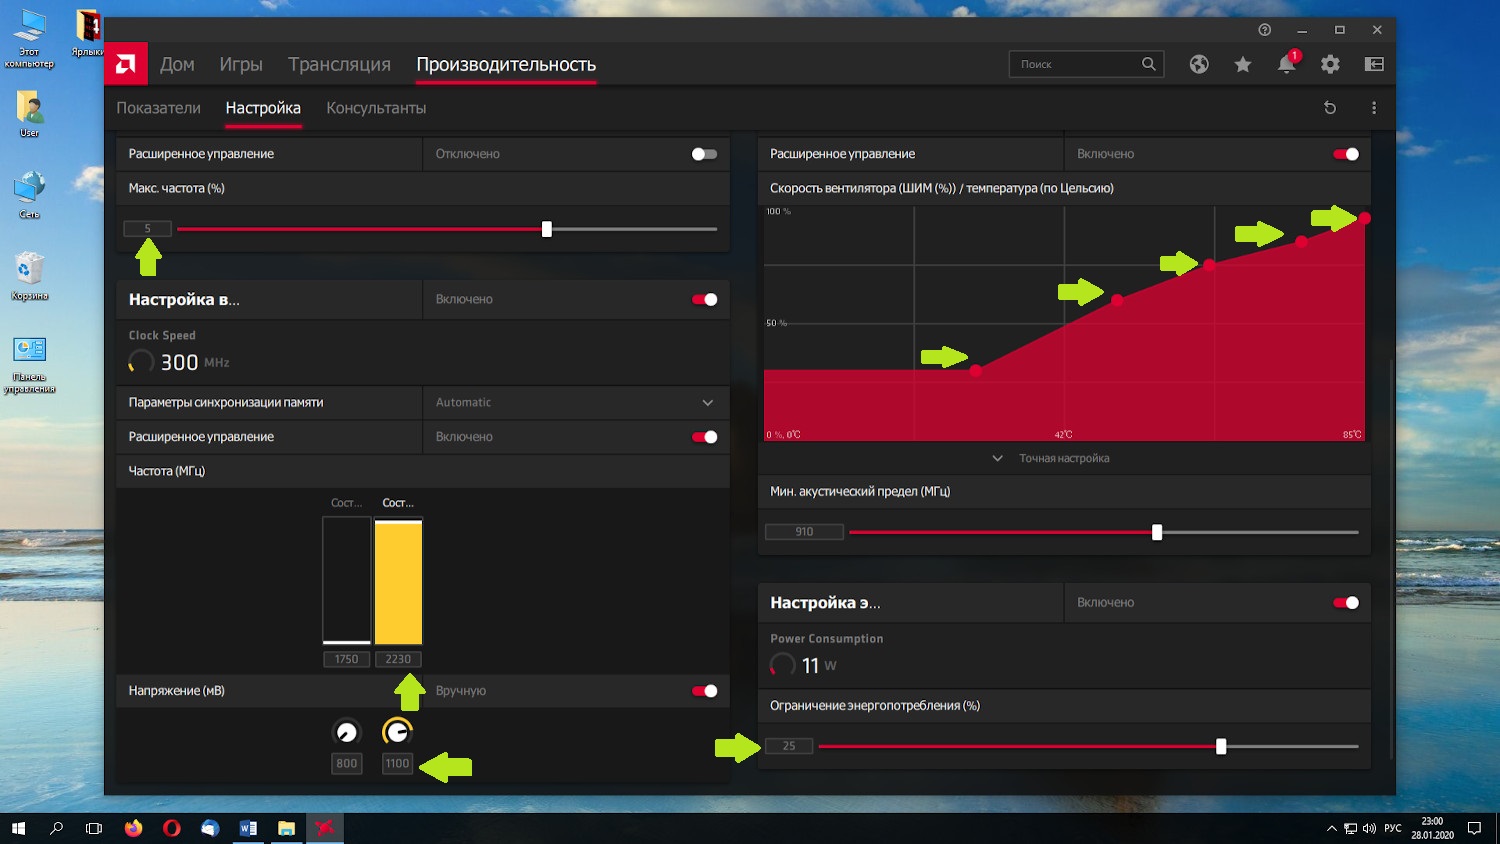The width and height of the screenshot is (1500, 844).
Task: Select the lowest fan curve point
Action: 976,370
